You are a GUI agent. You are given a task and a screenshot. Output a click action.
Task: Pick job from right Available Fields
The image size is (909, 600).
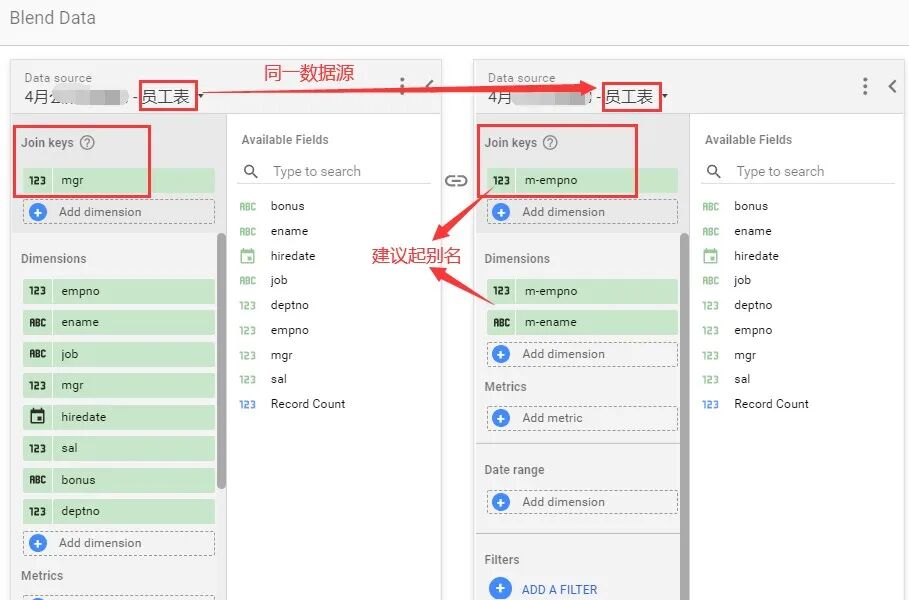click(742, 281)
